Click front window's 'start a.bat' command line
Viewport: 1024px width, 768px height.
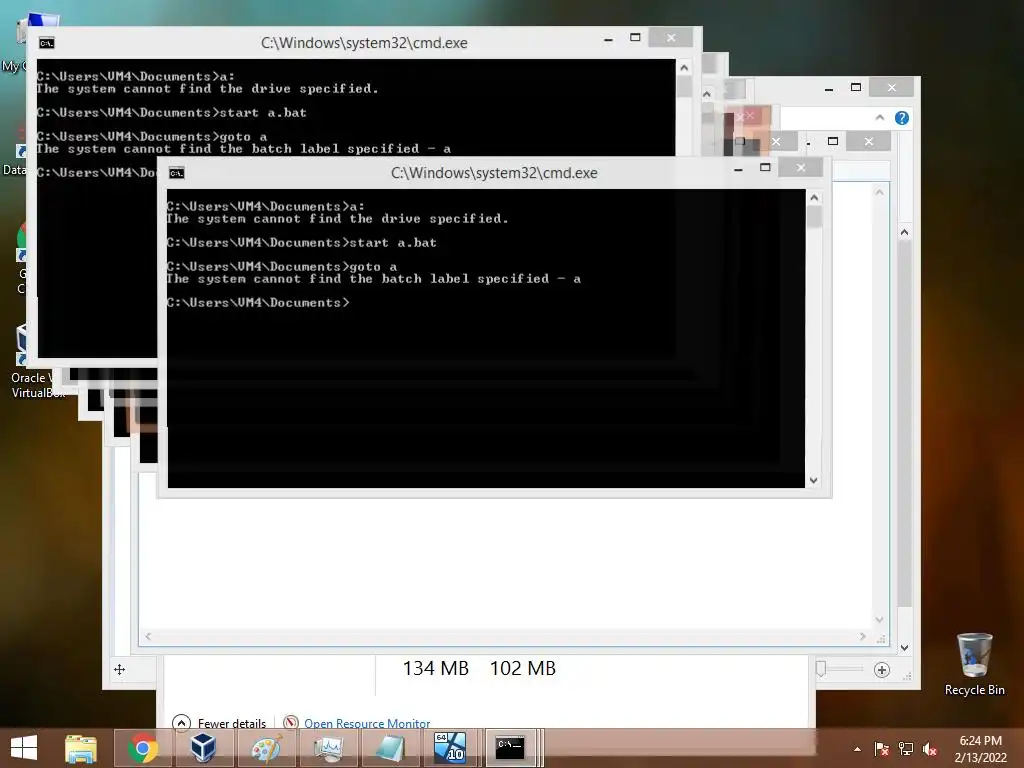pos(302,243)
